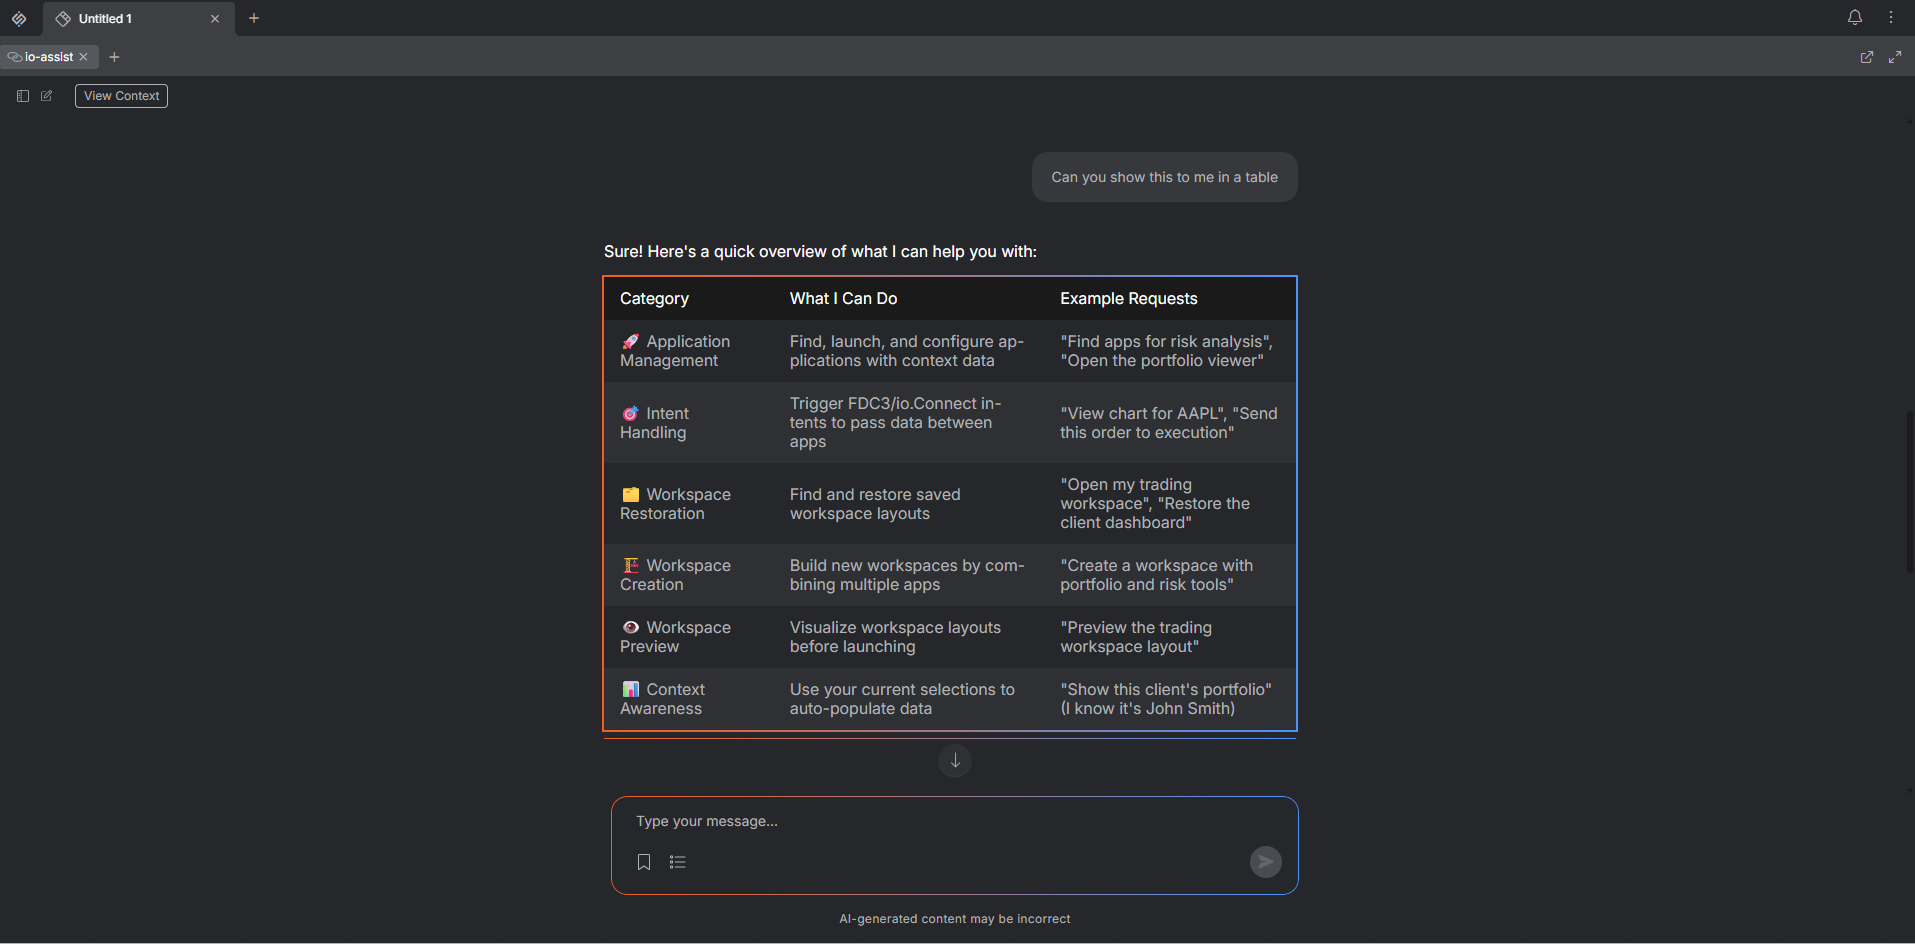
Task: Click the 'Preview the trading workspace layout' example
Action: point(1136,637)
